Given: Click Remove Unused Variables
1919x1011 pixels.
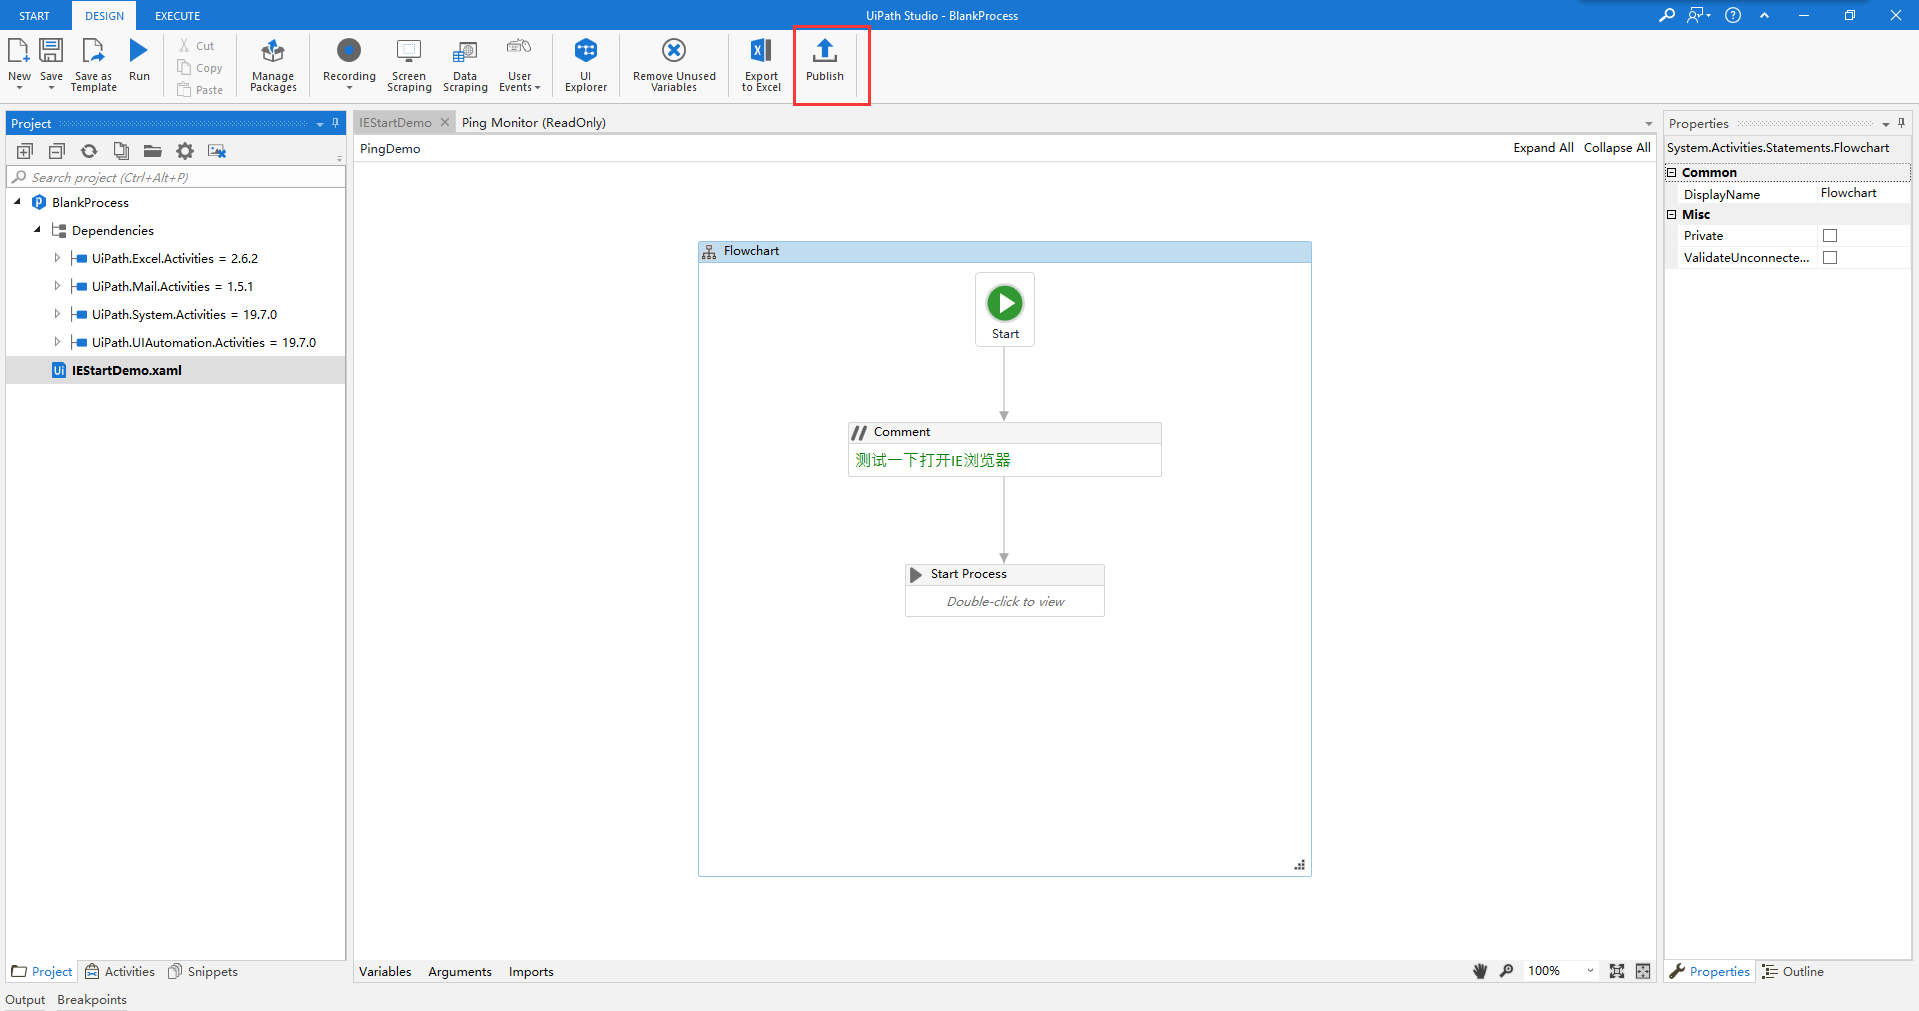Looking at the screenshot, I should pyautogui.click(x=673, y=63).
